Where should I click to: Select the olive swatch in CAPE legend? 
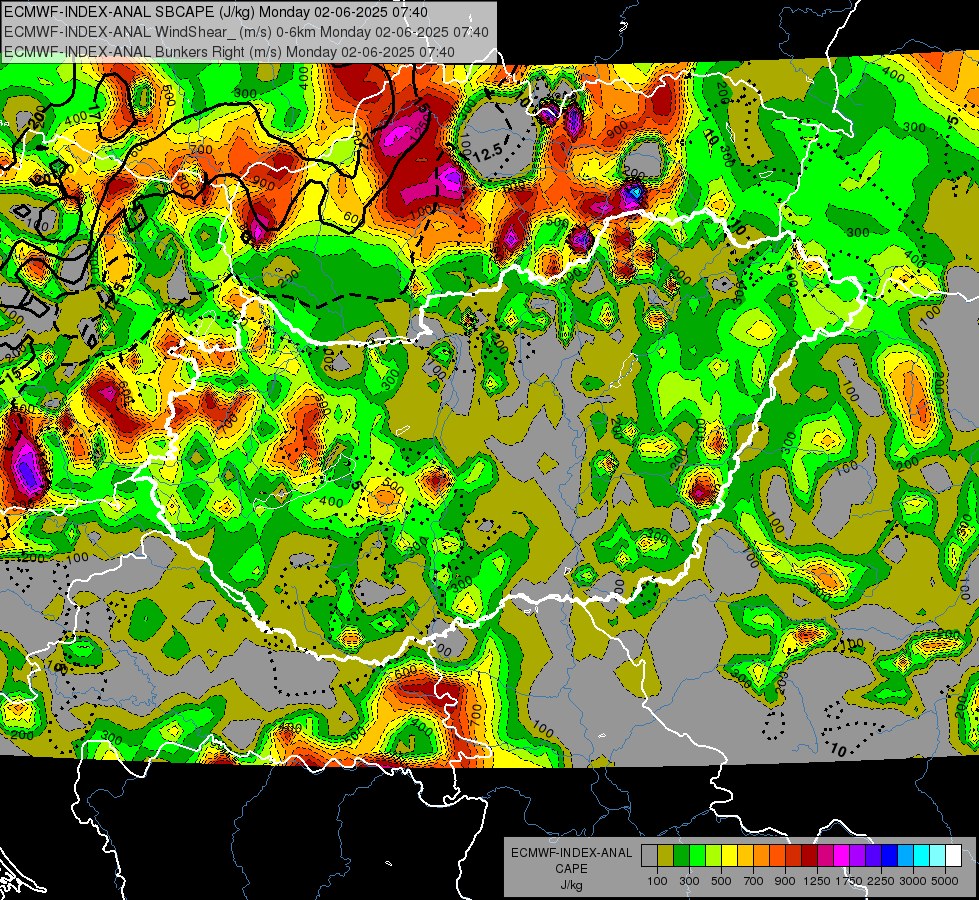(666, 856)
